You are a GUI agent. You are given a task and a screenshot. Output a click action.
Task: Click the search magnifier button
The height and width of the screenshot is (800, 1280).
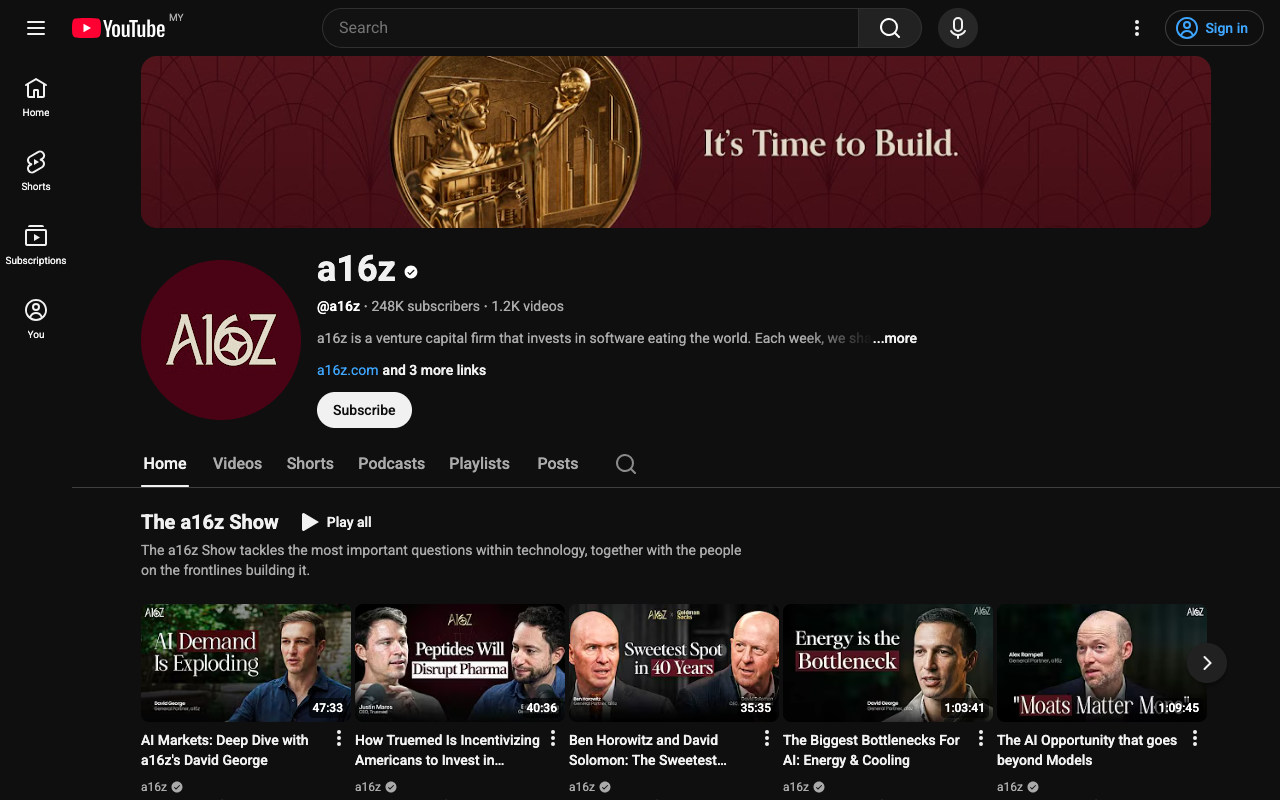(x=890, y=28)
